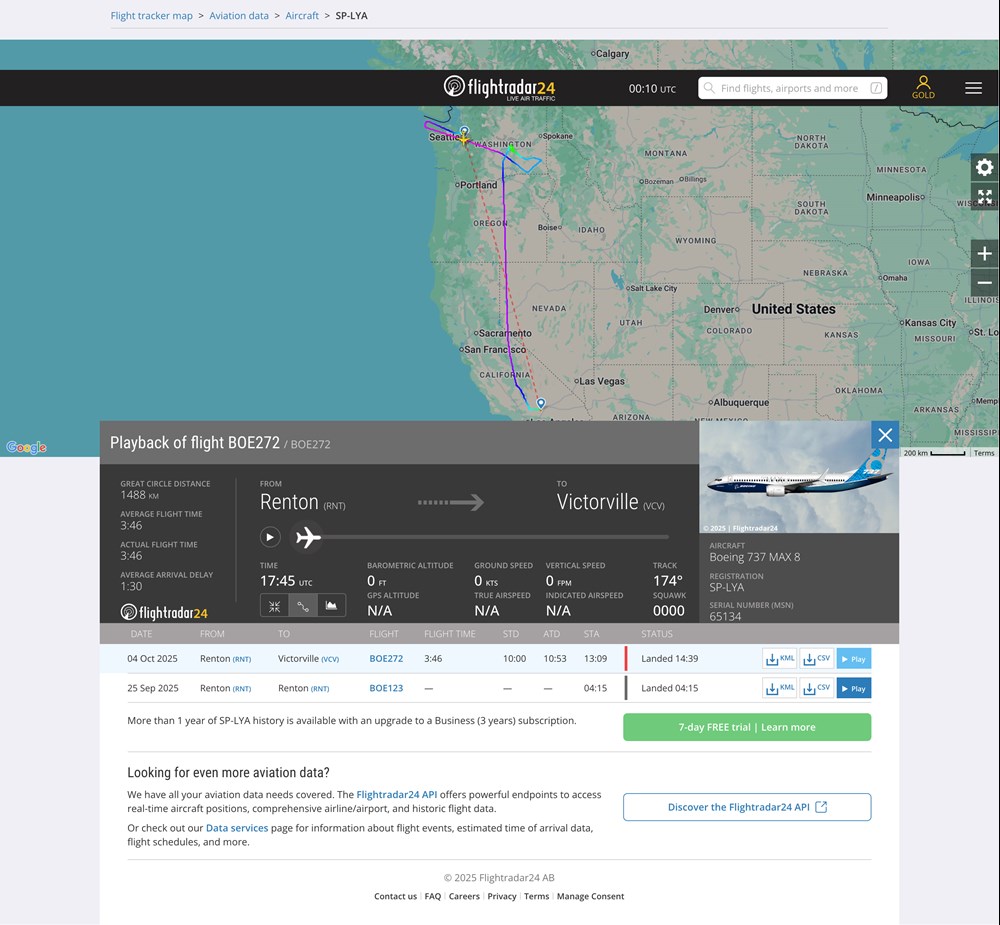Open the GOLD account icon
This screenshot has width=1000, height=925.
pos(923,87)
